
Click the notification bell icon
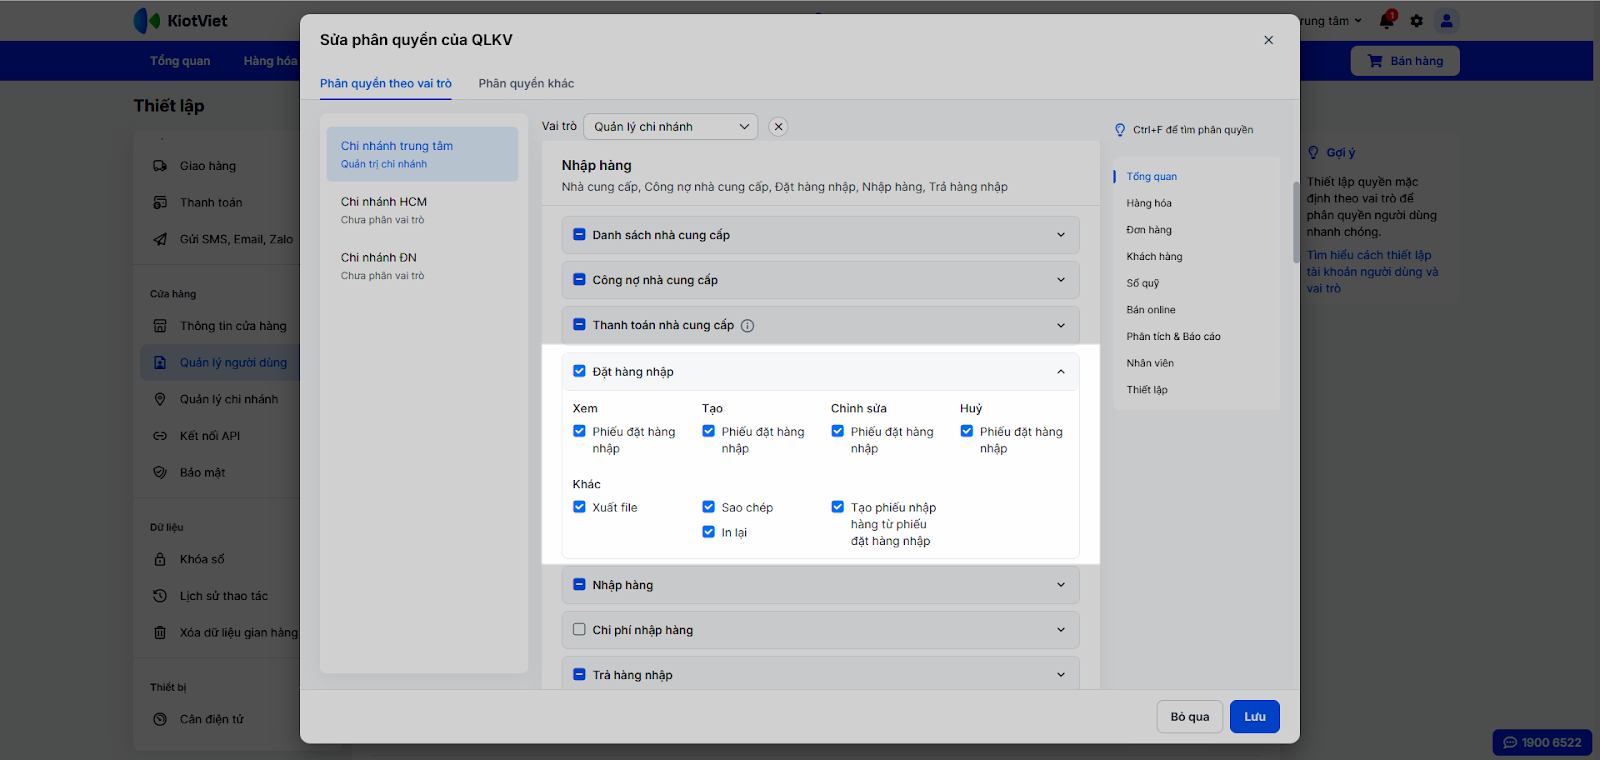coord(1387,20)
